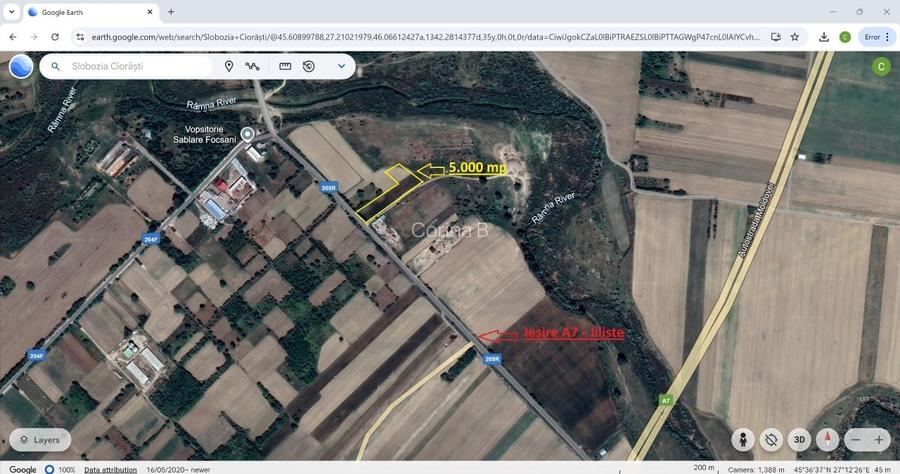
Task: Click the Google Earth logo menu button
Action: pos(21,67)
